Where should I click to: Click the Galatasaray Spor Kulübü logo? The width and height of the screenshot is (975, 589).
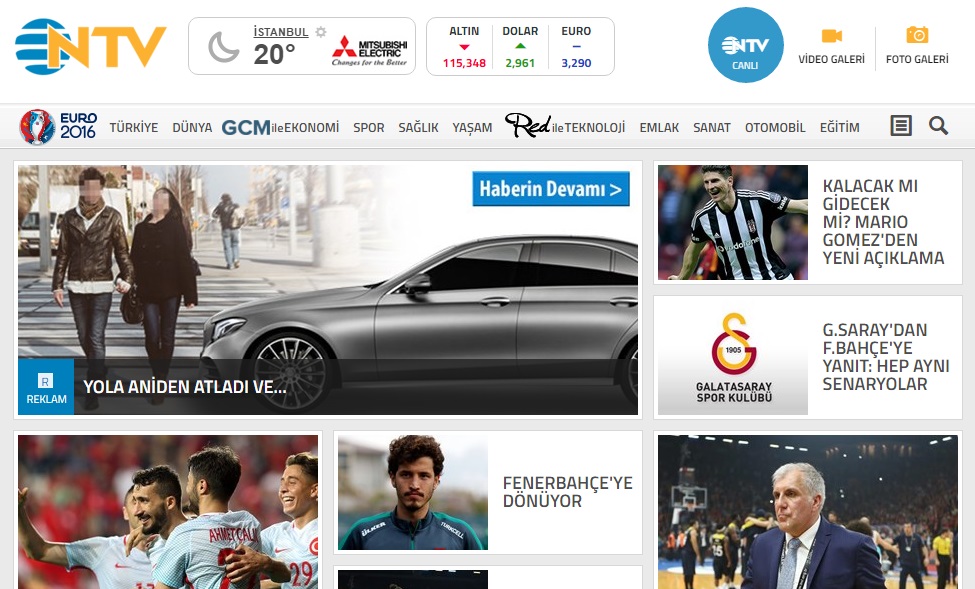tap(734, 358)
